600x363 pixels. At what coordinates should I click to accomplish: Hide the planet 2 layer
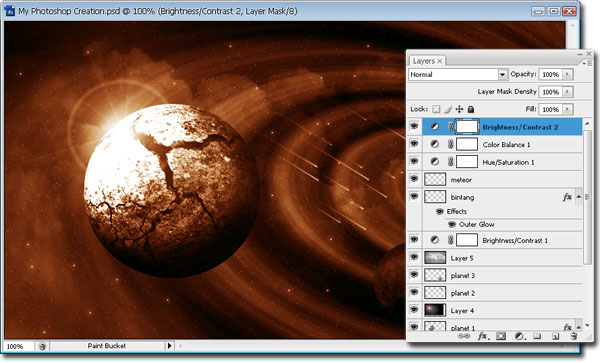[x=414, y=292]
